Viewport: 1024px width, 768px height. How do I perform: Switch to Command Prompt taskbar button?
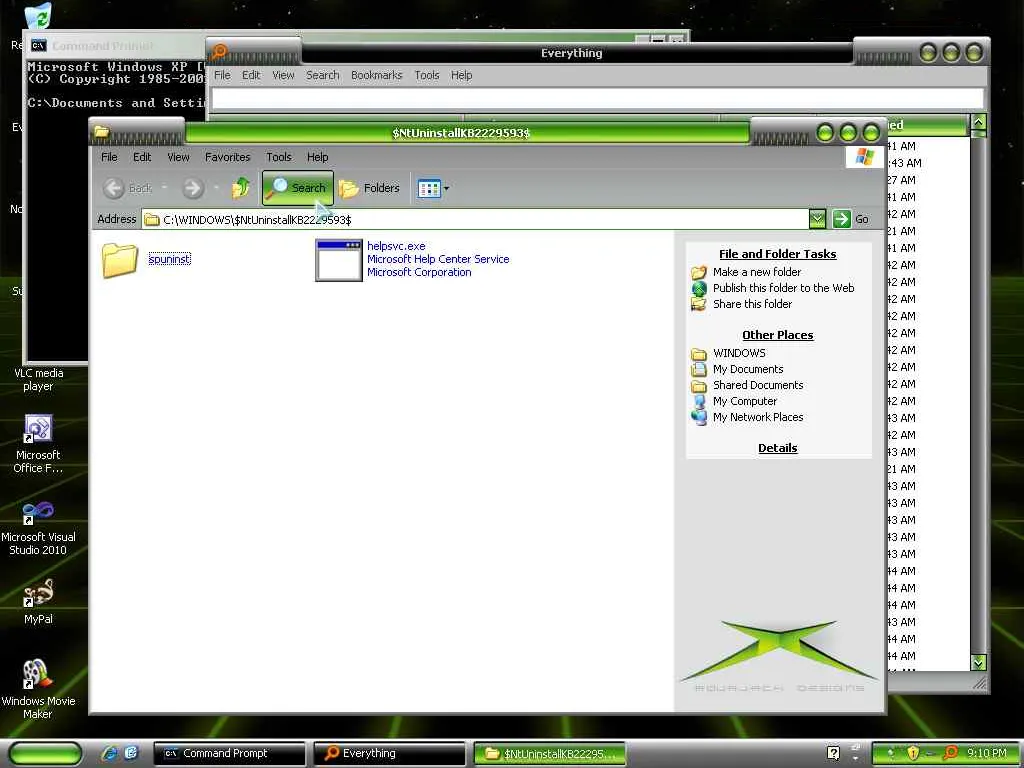[x=229, y=754]
